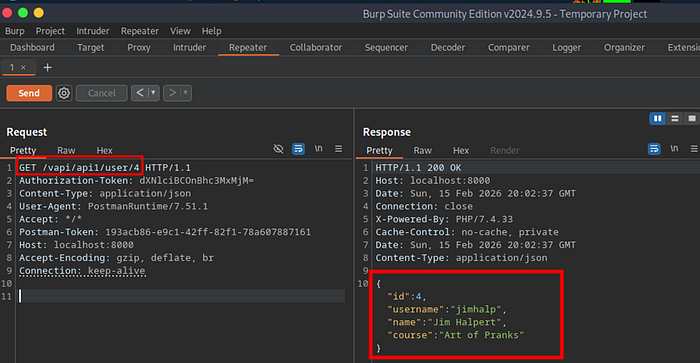The image size is (700, 363).
Task: Switch to the Organizer tab
Action: pos(624,47)
